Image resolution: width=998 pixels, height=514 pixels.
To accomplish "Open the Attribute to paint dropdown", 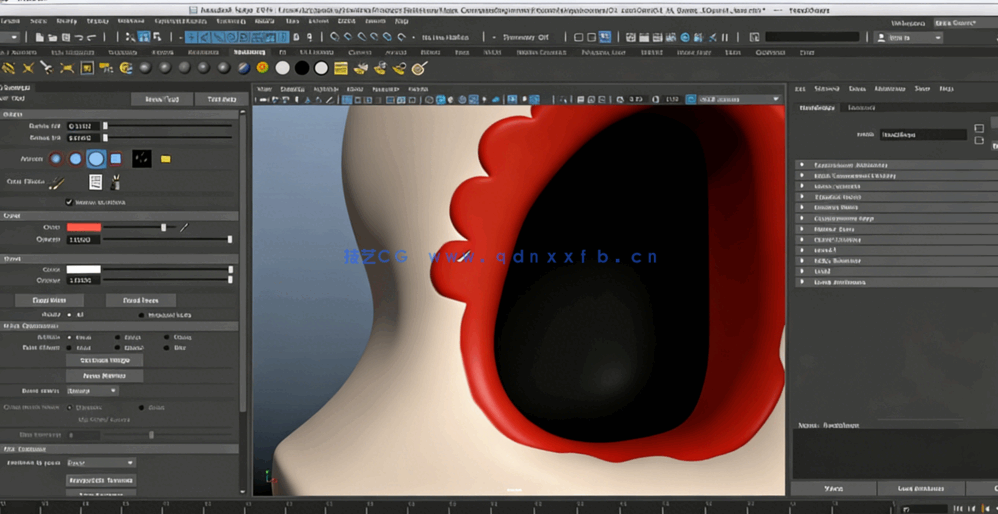I will point(100,463).
